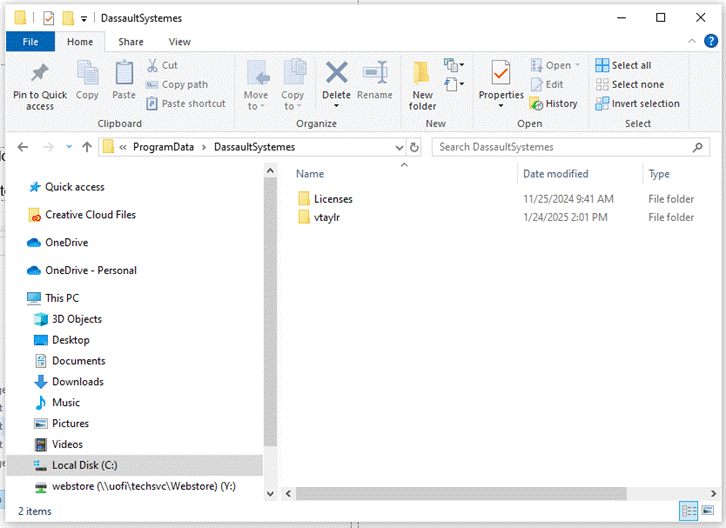Open the File tab
The image size is (726, 528).
pos(31,42)
